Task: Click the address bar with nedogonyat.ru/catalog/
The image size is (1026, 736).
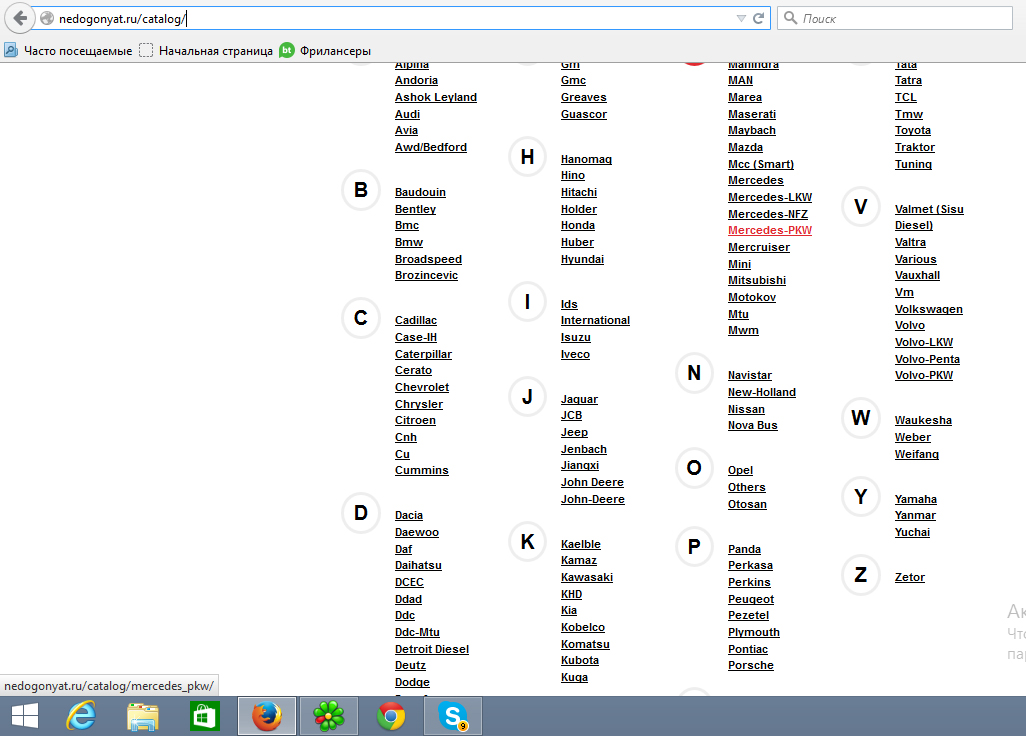Action: pos(393,18)
